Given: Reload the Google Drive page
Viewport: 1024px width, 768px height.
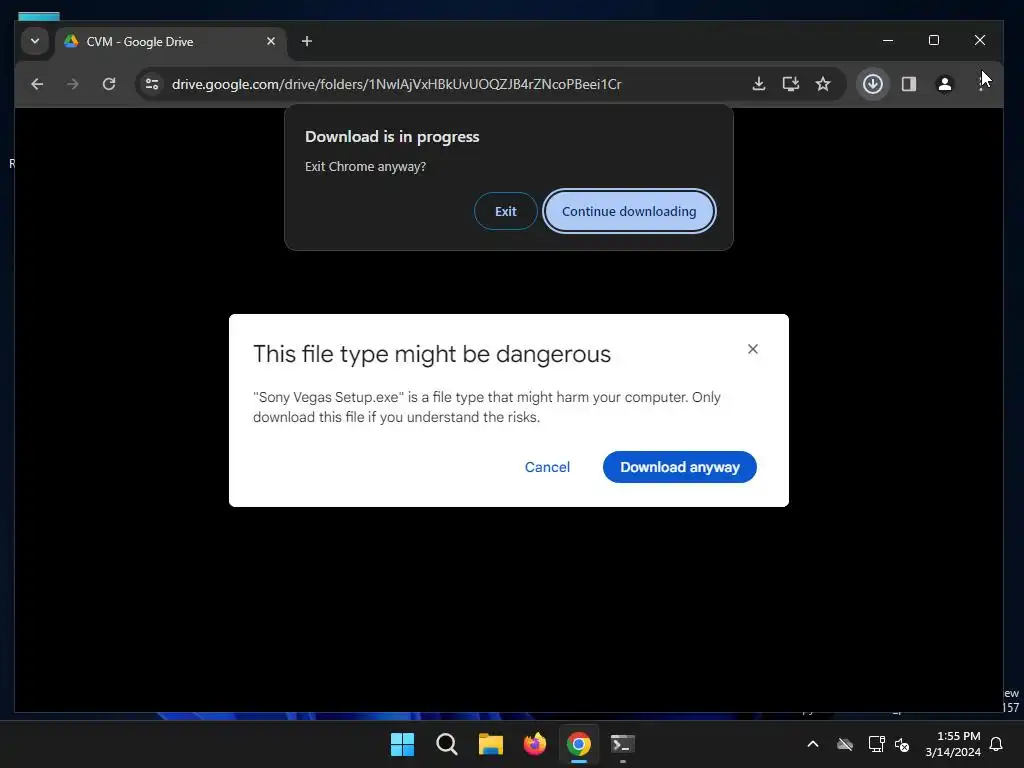Looking at the screenshot, I should (x=109, y=84).
